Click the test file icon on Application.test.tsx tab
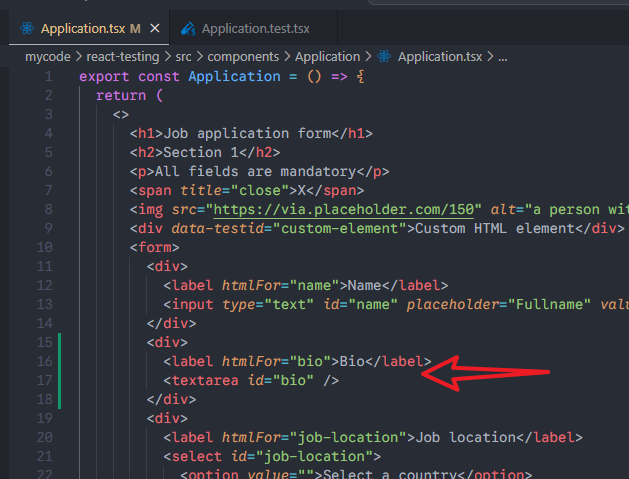 click(x=186, y=28)
